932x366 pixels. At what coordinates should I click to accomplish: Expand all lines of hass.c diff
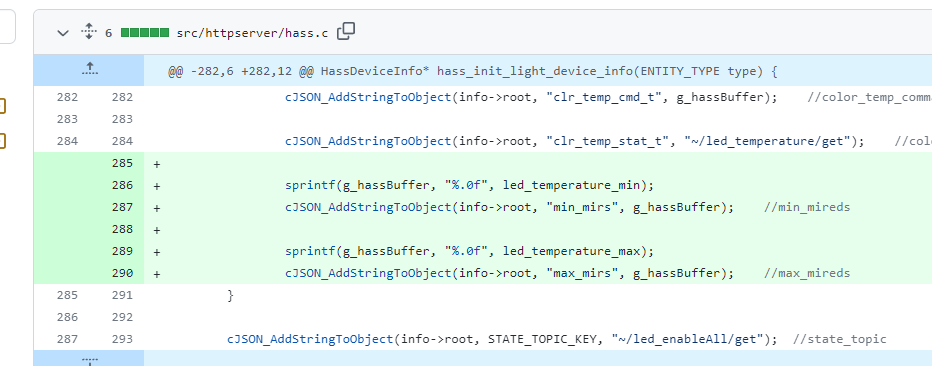(89, 31)
